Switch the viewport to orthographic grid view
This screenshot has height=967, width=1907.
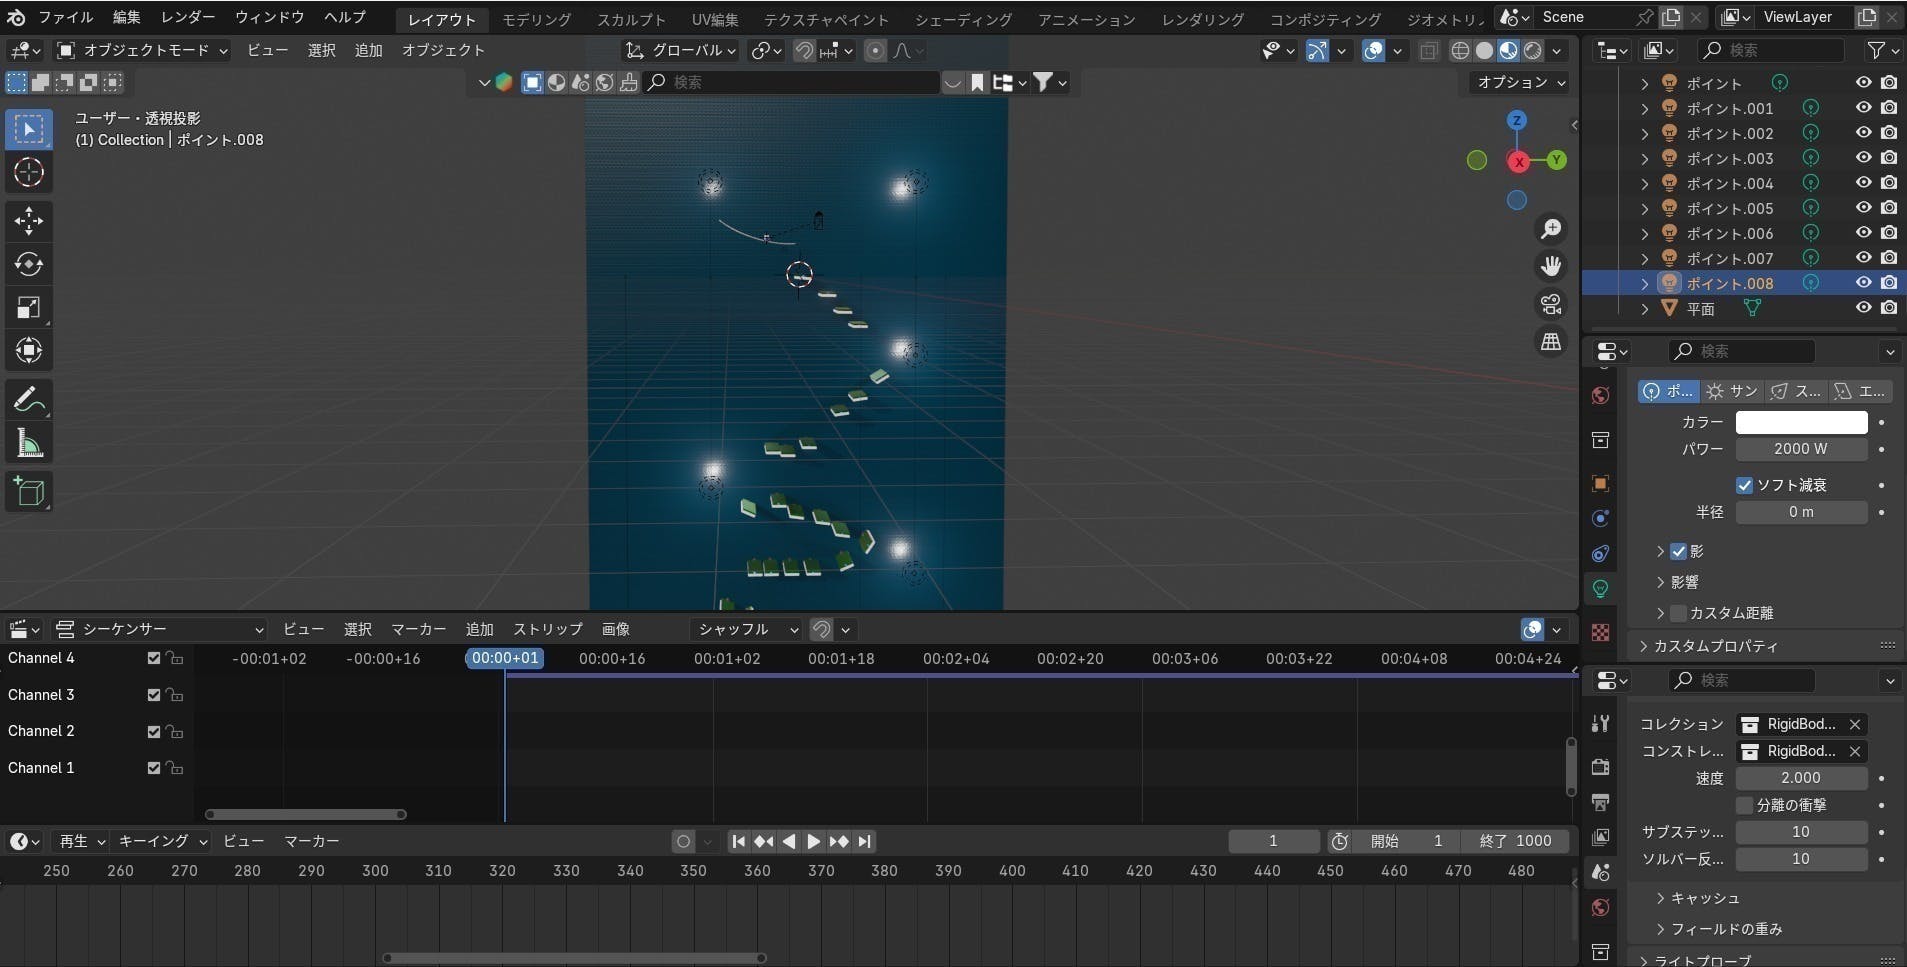point(1551,342)
